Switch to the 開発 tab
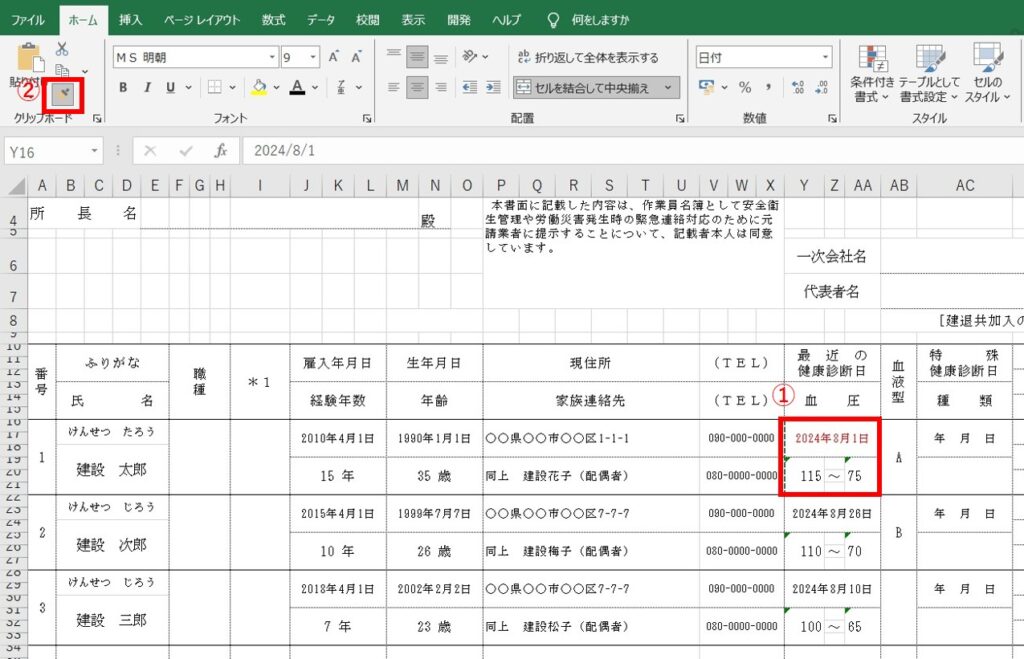This screenshot has height=659, width=1024. click(458, 20)
